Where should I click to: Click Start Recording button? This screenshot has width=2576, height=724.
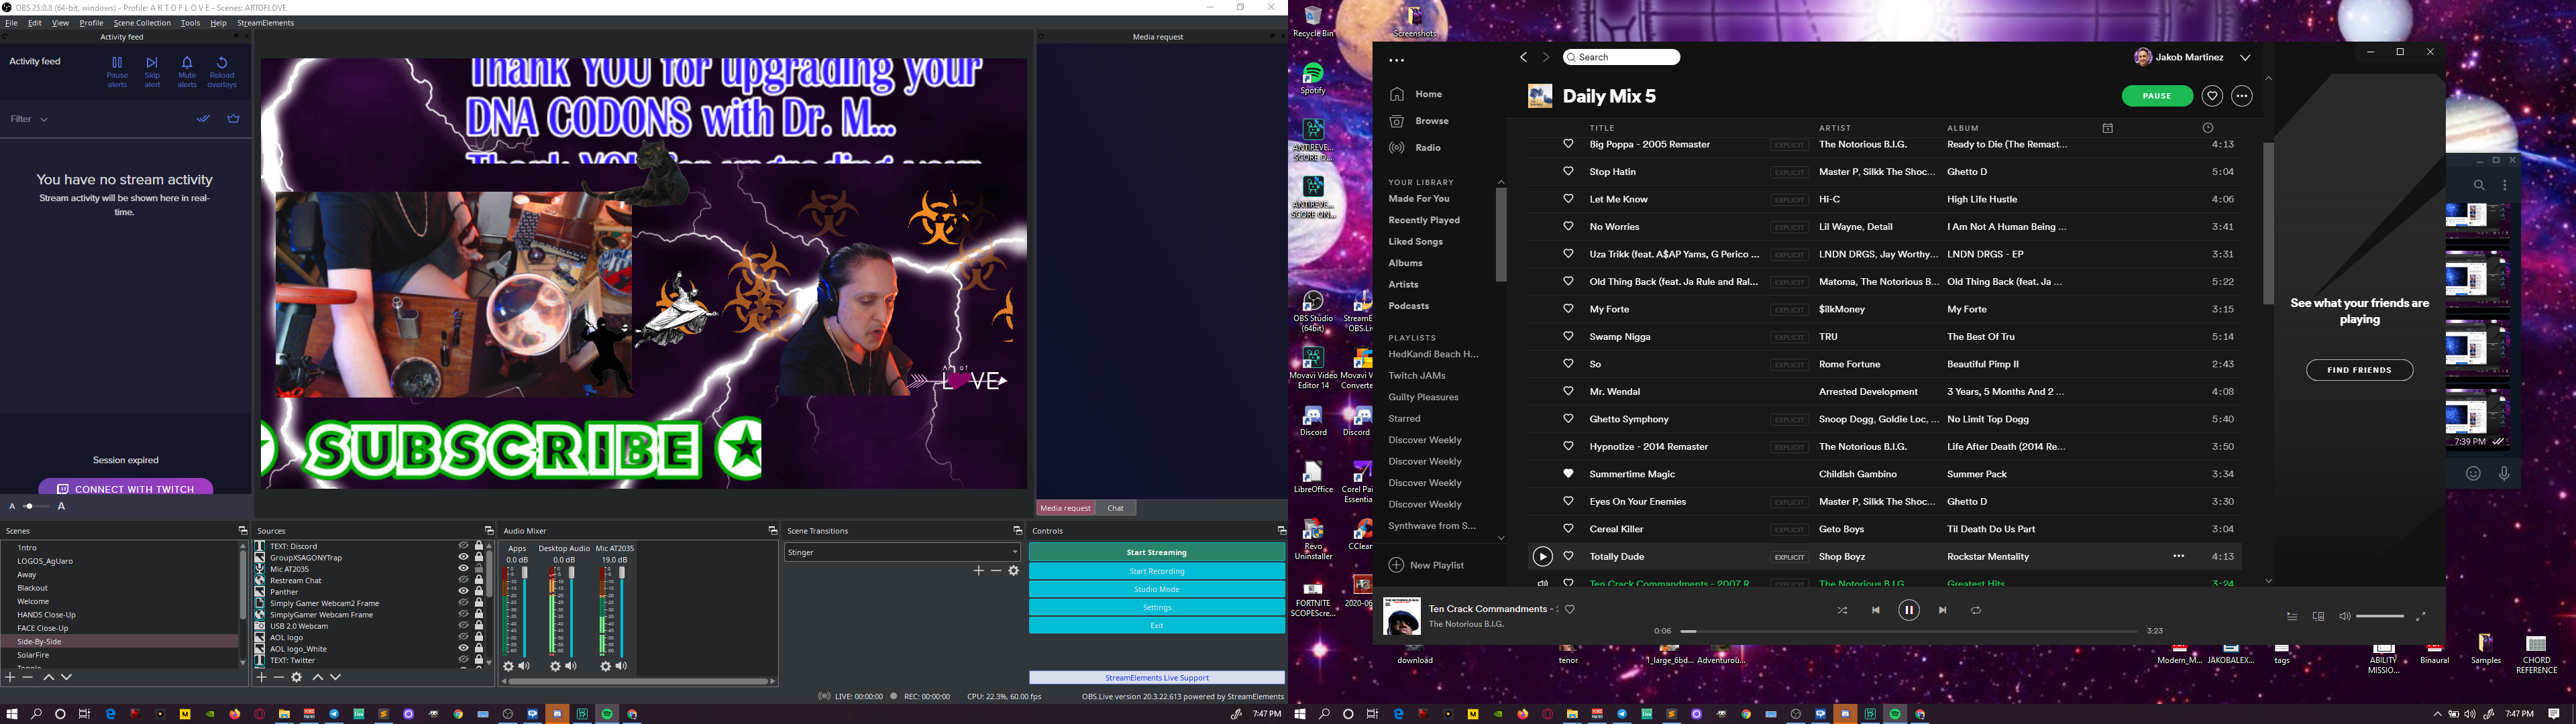click(x=1157, y=571)
